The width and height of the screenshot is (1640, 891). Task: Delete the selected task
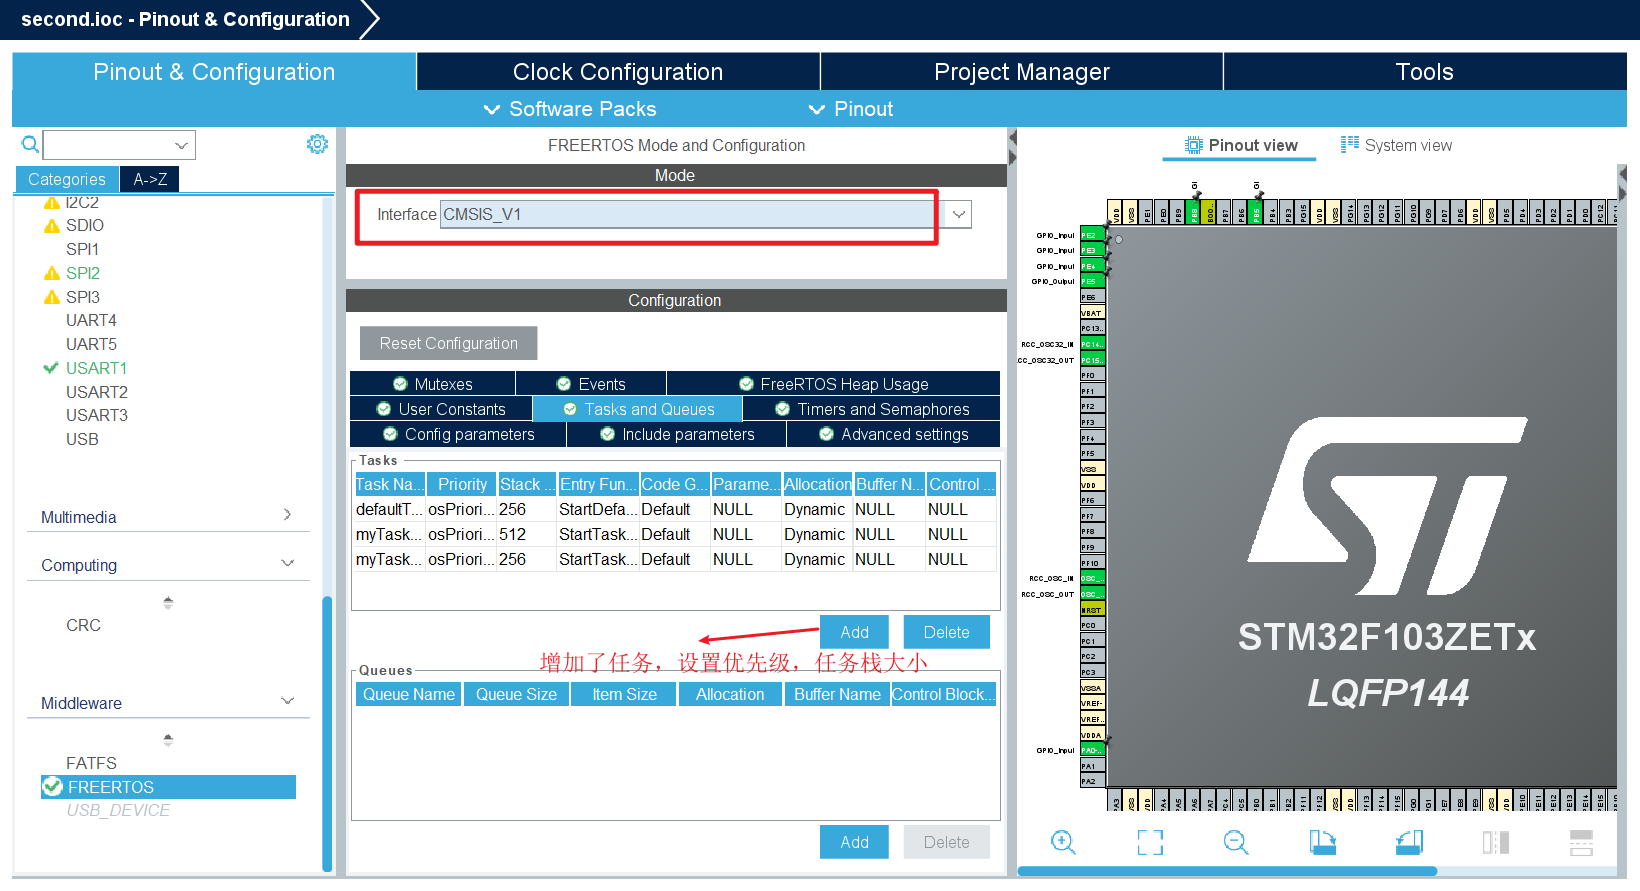coord(946,632)
